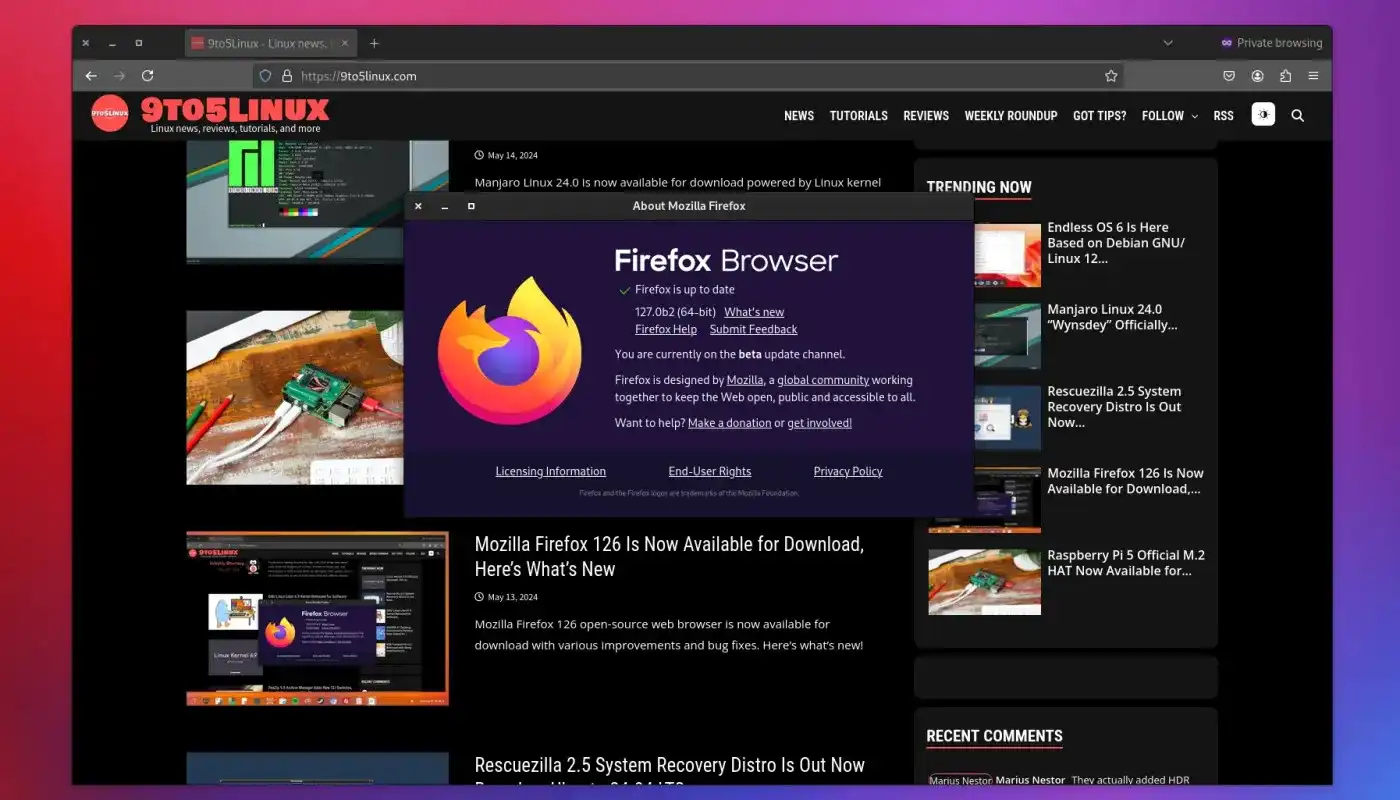Screen dimensions: 1400x800
Task: Click the Submit Feedback link
Action: [754, 329]
